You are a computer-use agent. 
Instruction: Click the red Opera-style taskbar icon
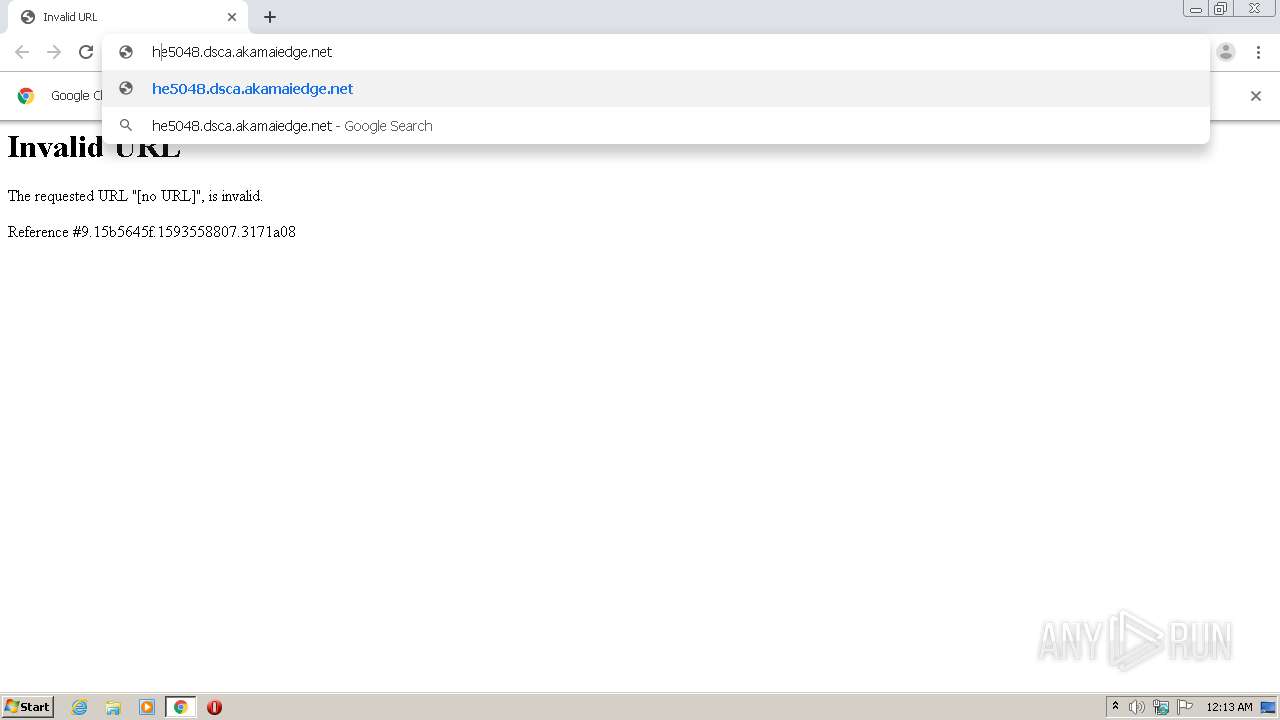(x=214, y=707)
